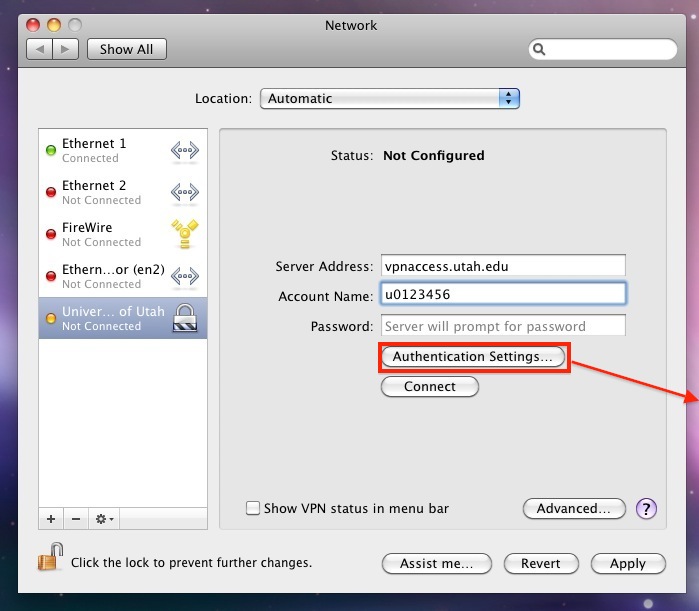This screenshot has height=611, width=699.
Task: Click the green status dot of Ethernet 1
Action: tap(51, 150)
